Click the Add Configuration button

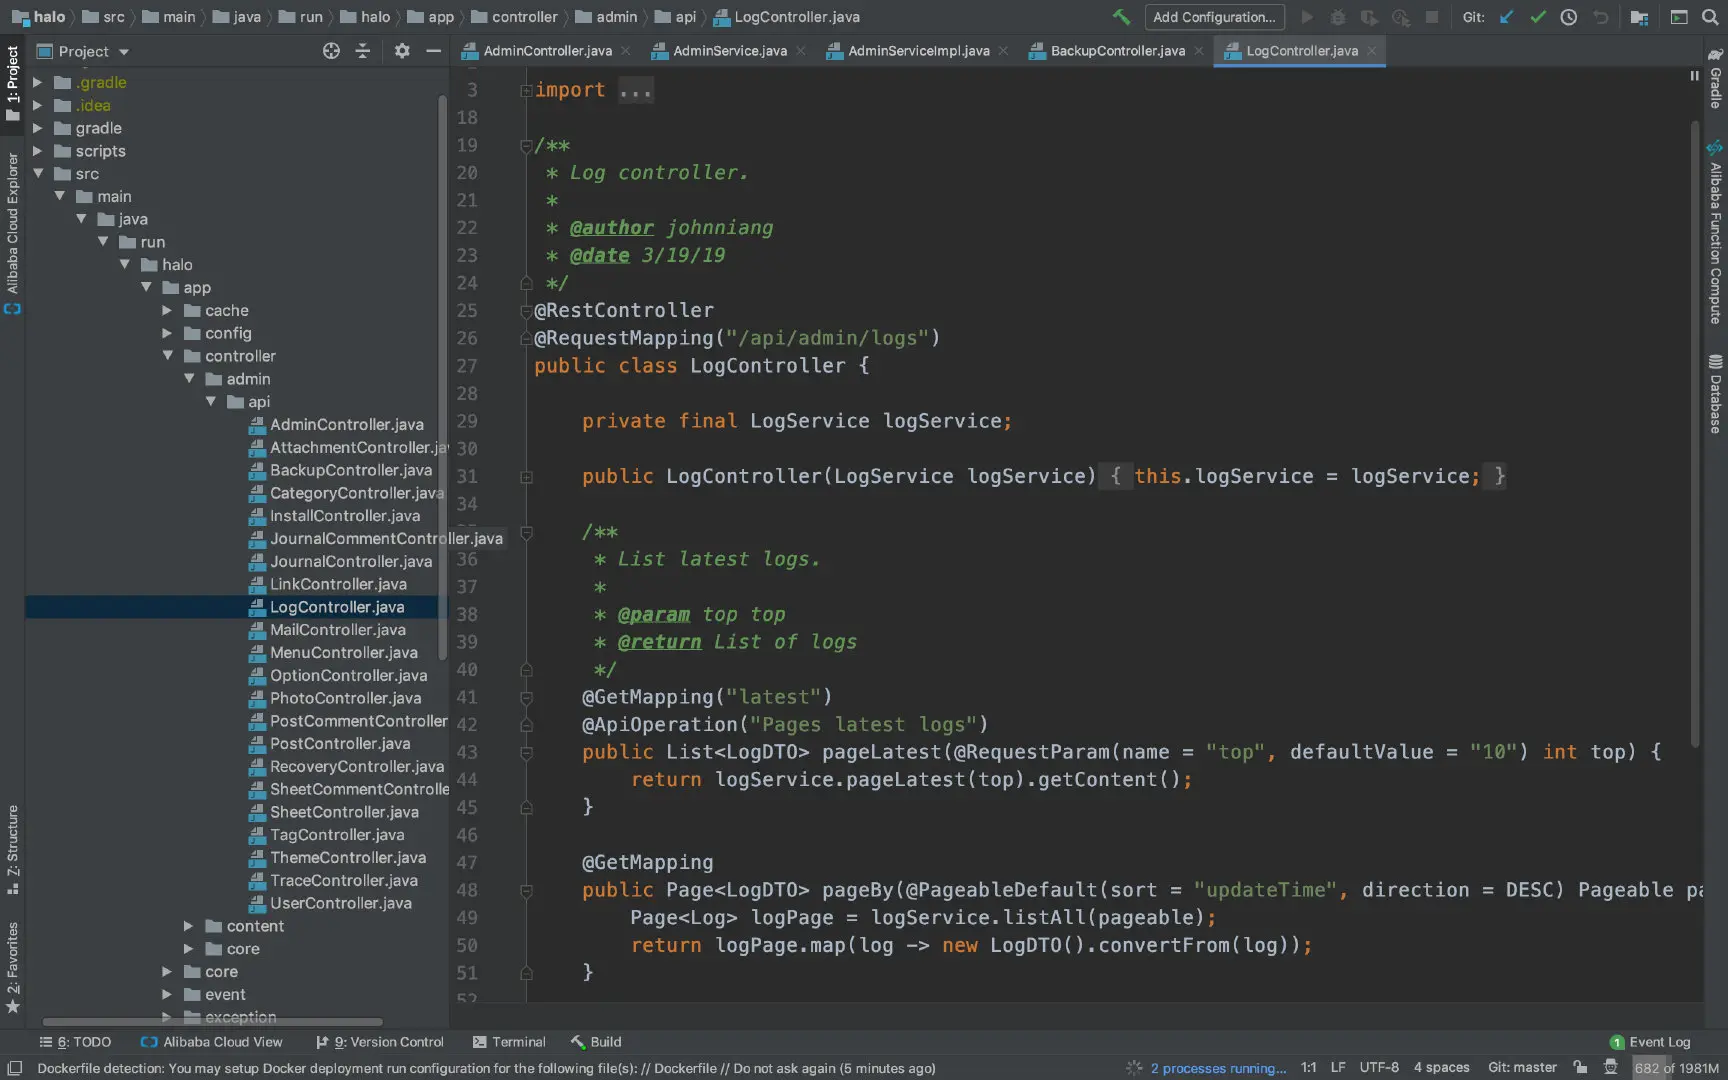click(x=1213, y=17)
